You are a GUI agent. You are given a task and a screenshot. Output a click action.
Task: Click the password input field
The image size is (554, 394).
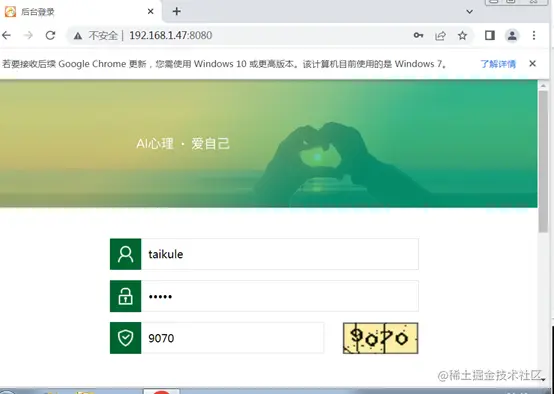click(280, 296)
